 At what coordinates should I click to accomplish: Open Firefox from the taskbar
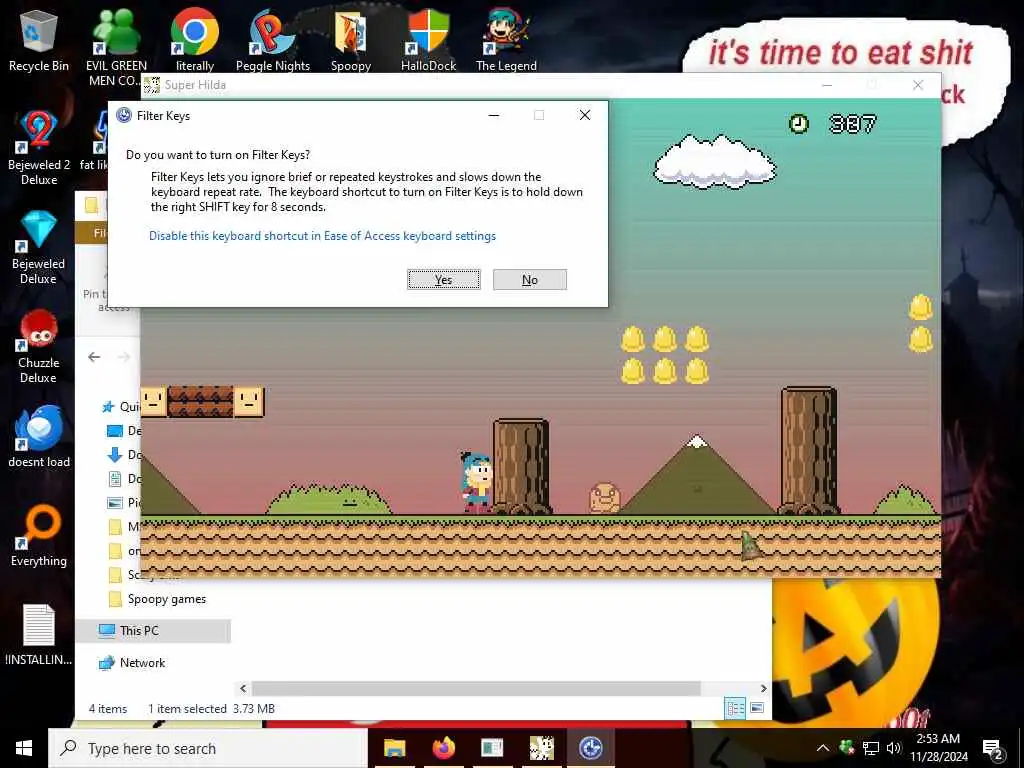pos(443,748)
